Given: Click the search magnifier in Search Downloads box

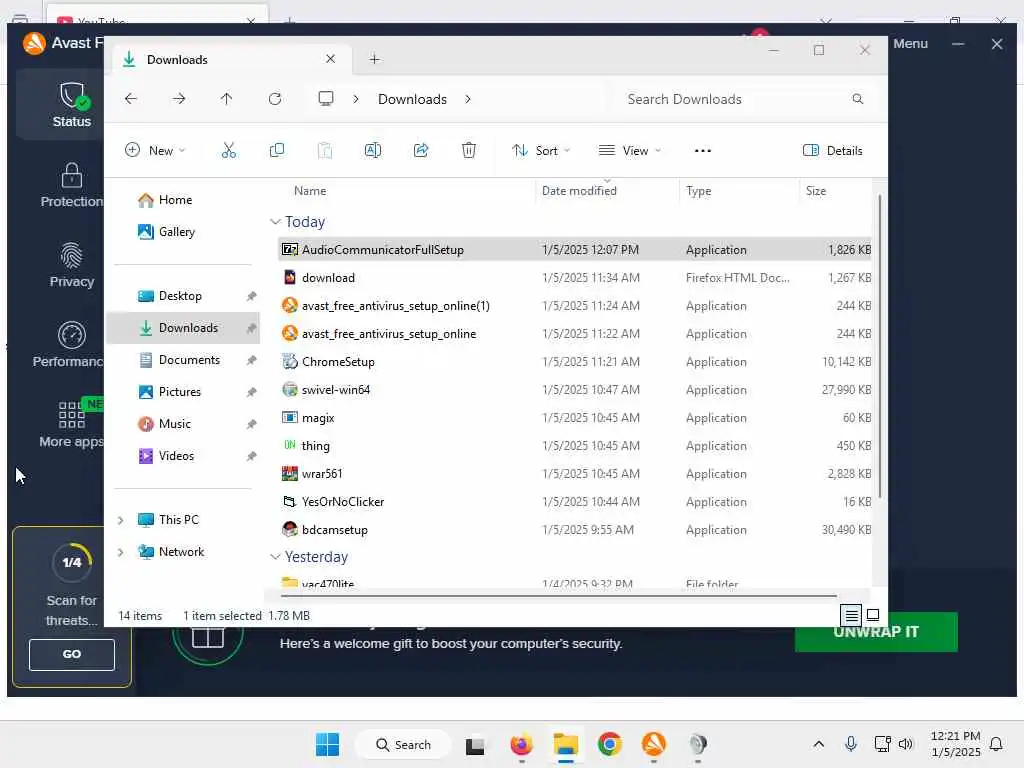Looking at the screenshot, I should (858, 99).
